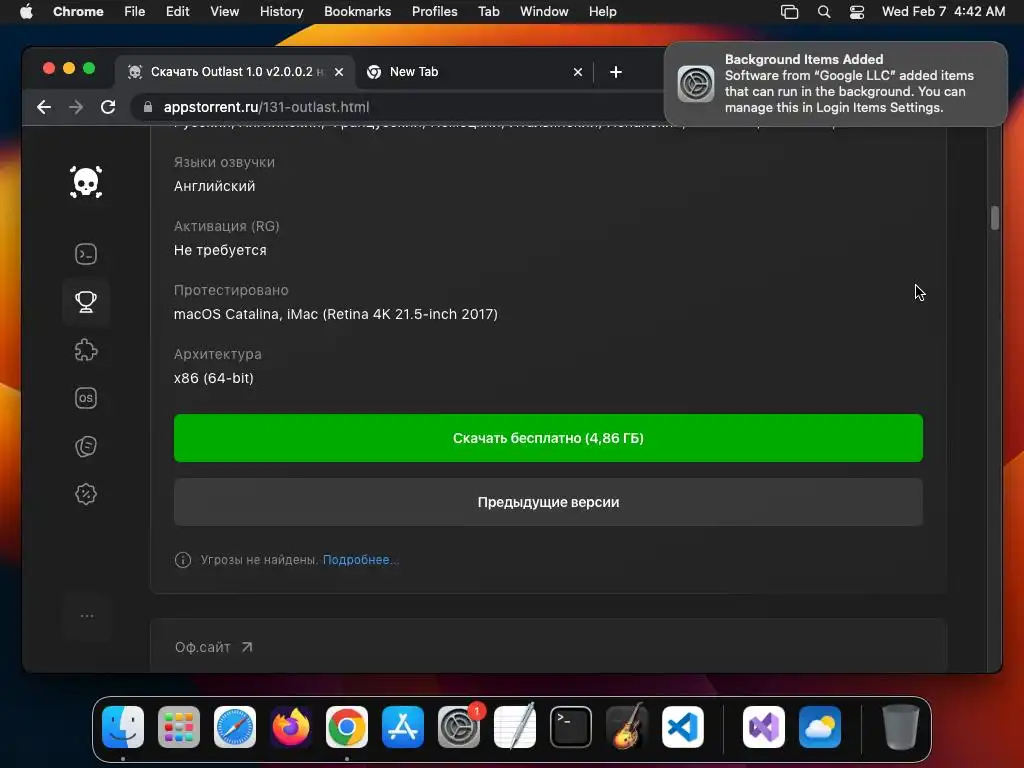Image resolution: width=1024 pixels, height=768 pixels.
Task: Click the info icon beside Угрозы не найдены
Action: (x=183, y=560)
